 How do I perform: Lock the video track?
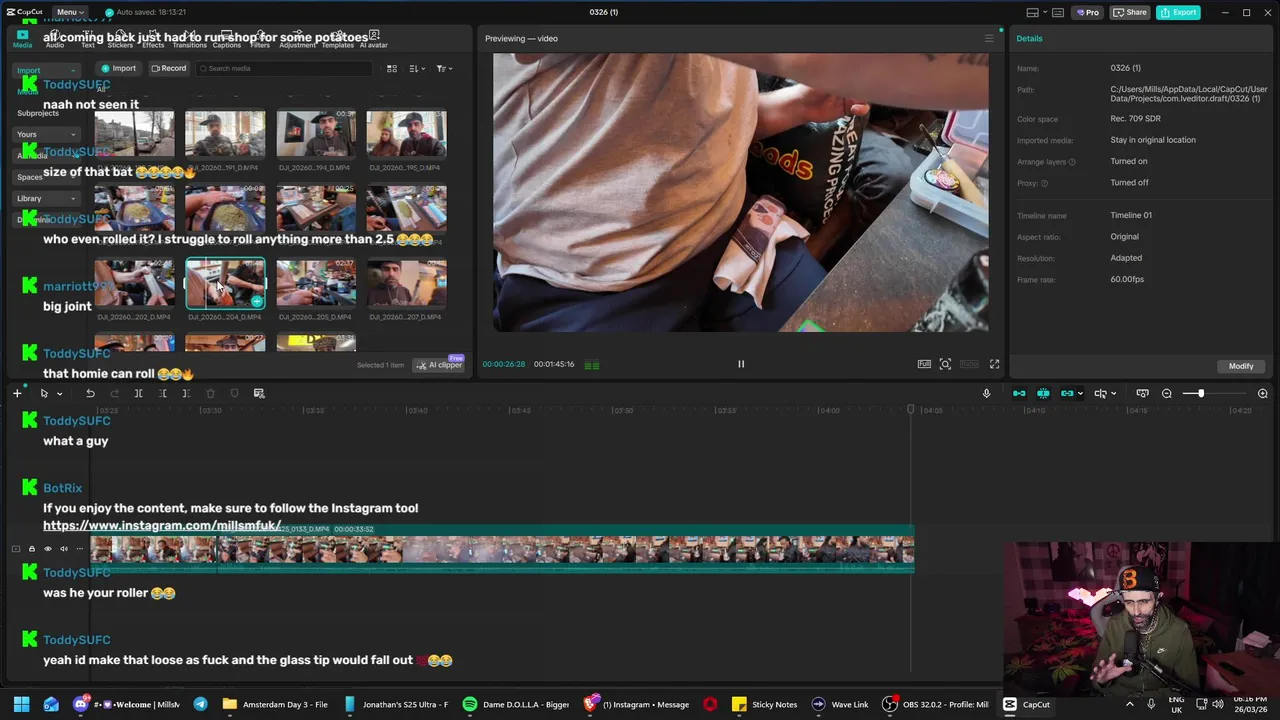[31, 549]
